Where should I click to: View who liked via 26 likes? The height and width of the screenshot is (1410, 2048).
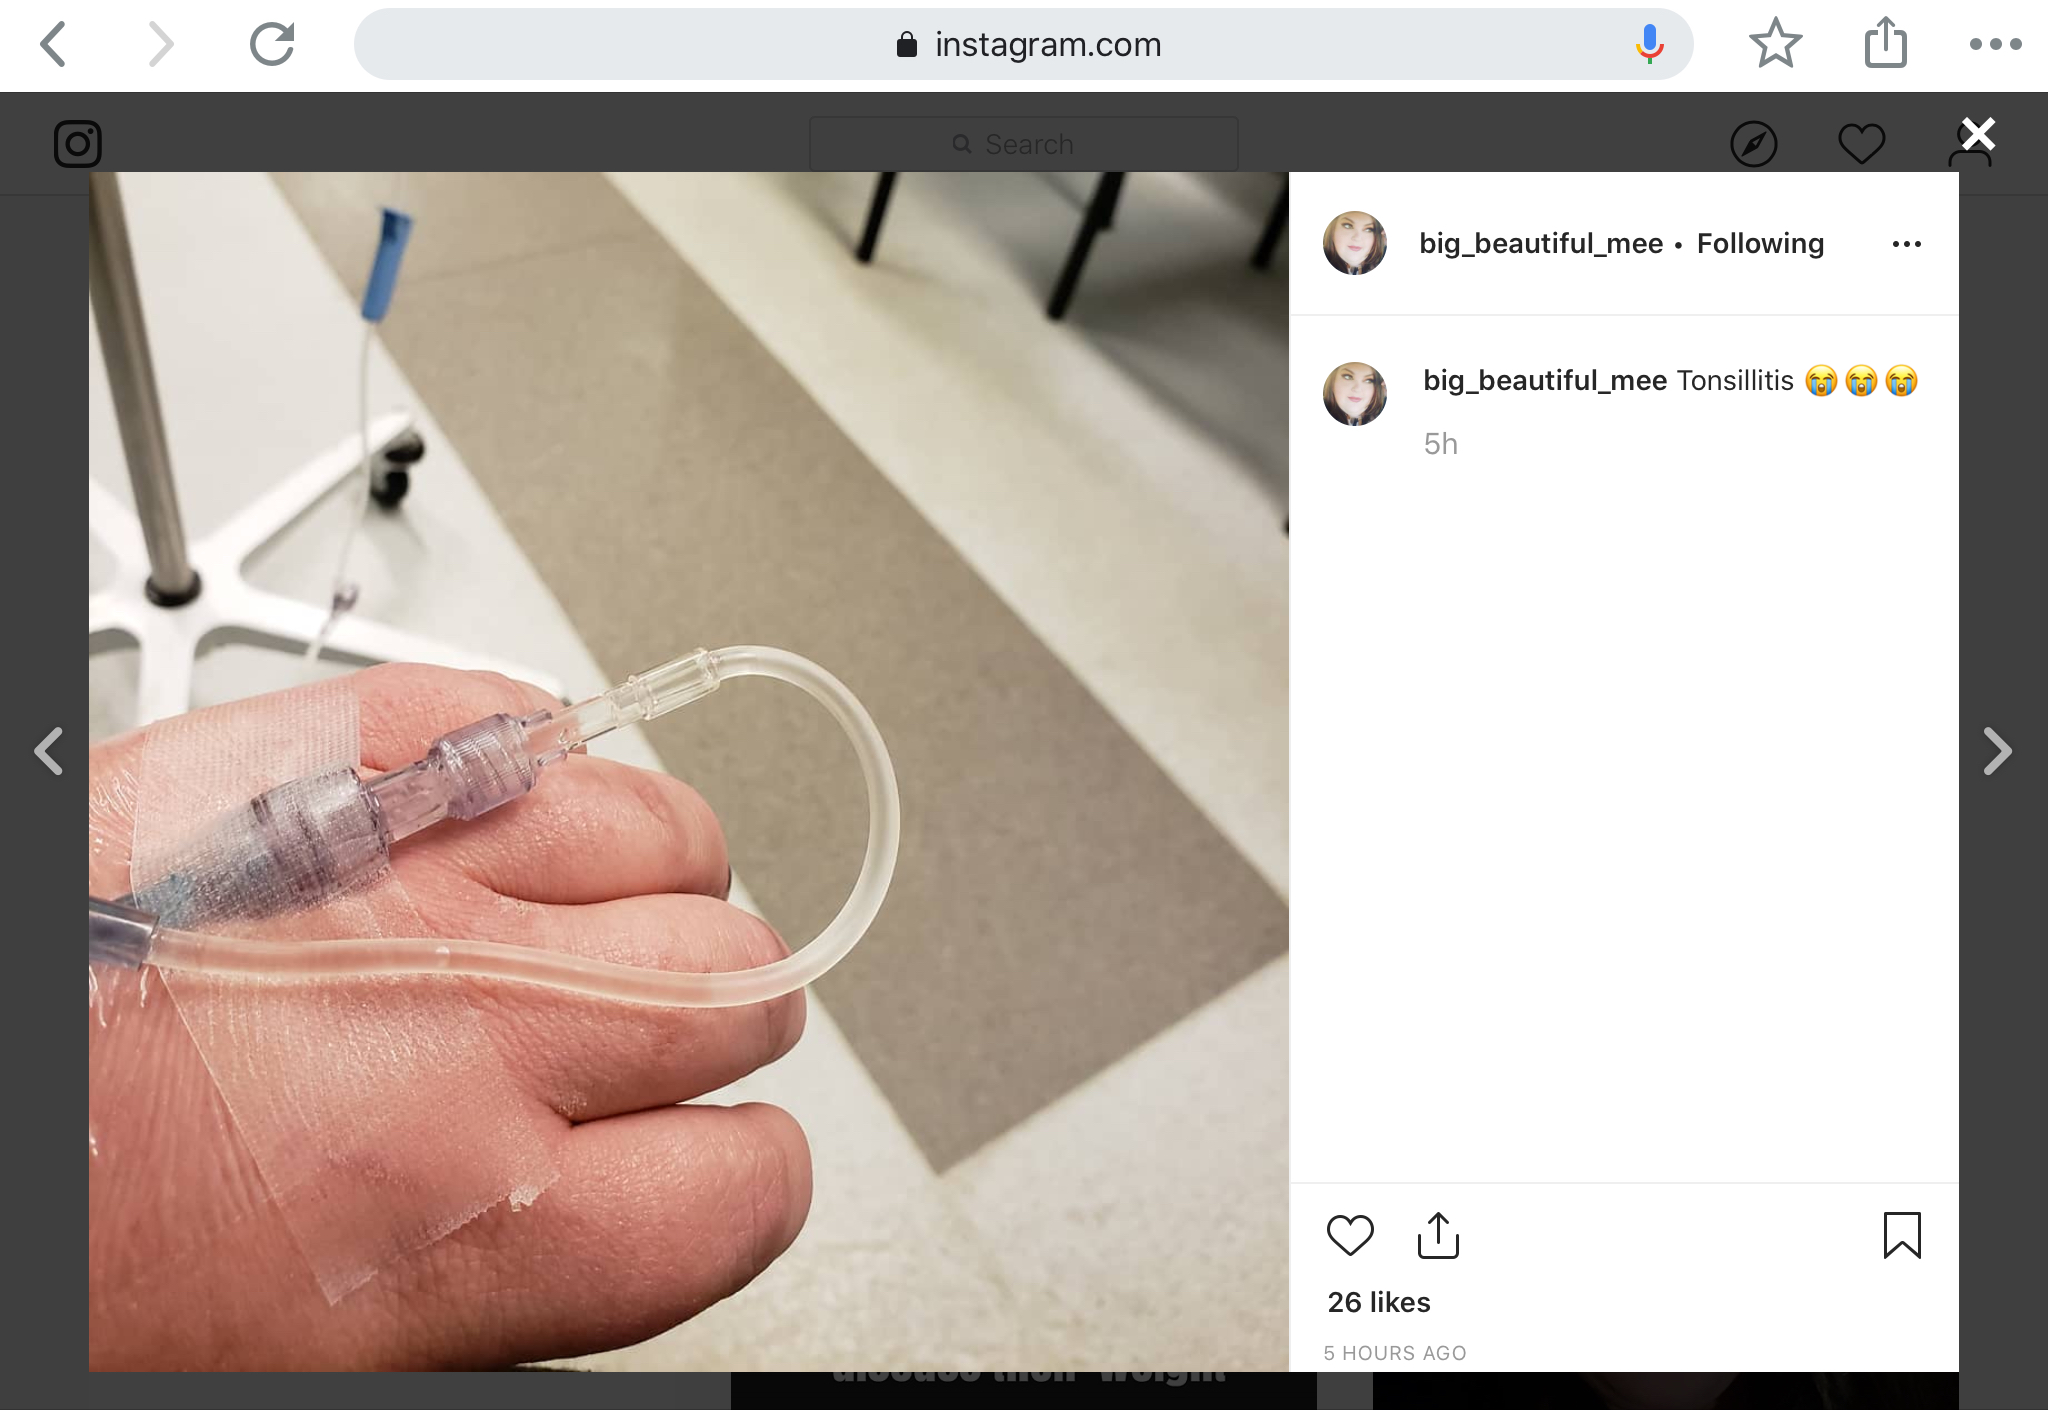coord(1379,1302)
